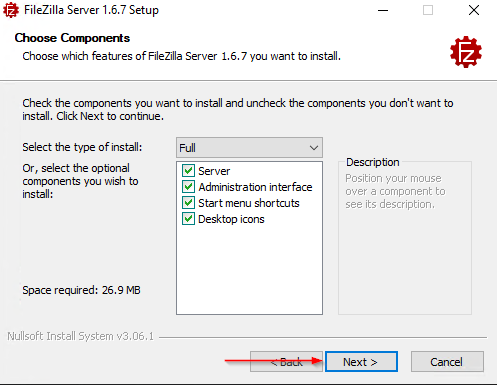This screenshot has height=385, width=497.
Task: Select the Server label in the component list
Action: coord(214,171)
